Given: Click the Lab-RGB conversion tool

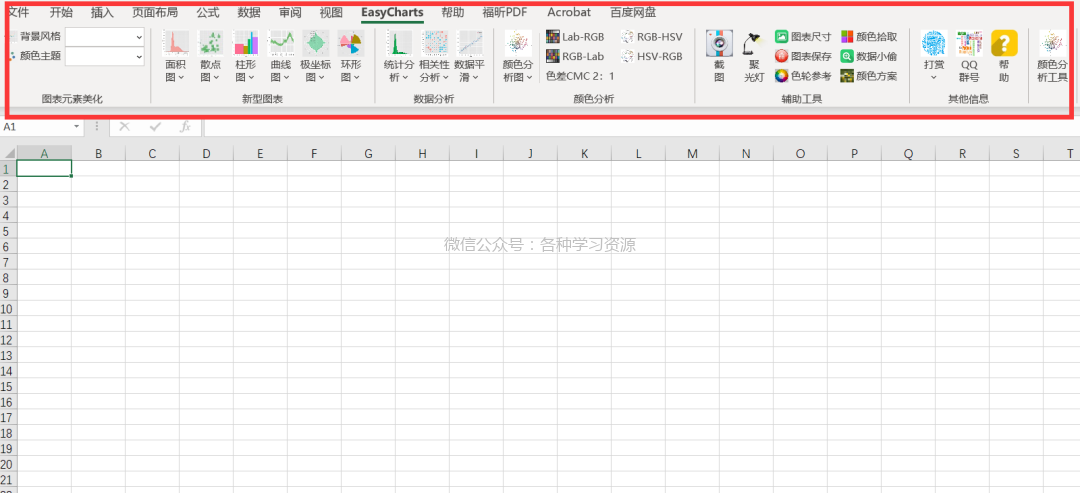Looking at the screenshot, I should pyautogui.click(x=575, y=37).
